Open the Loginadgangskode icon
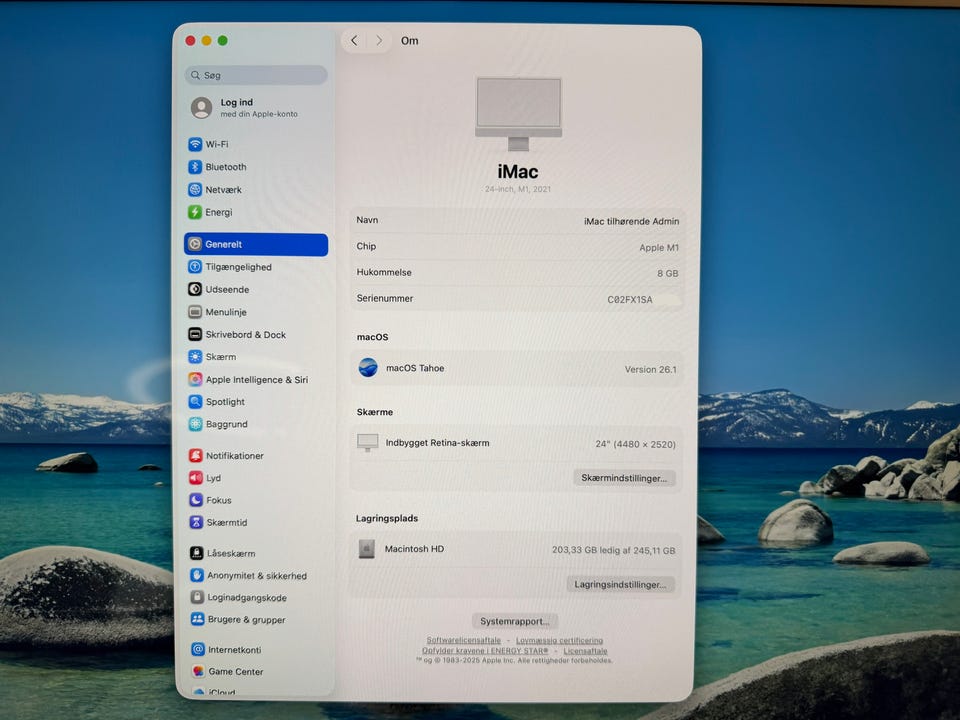960x720 pixels. (197, 597)
